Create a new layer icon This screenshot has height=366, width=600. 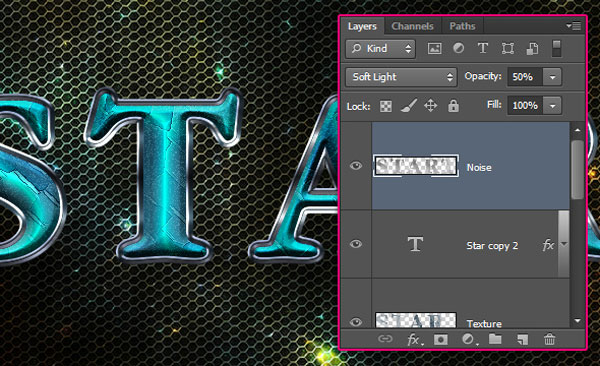pos(523,339)
